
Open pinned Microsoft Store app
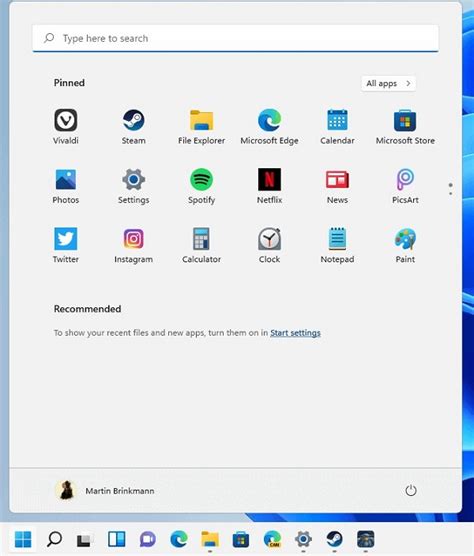[x=405, y=127]
